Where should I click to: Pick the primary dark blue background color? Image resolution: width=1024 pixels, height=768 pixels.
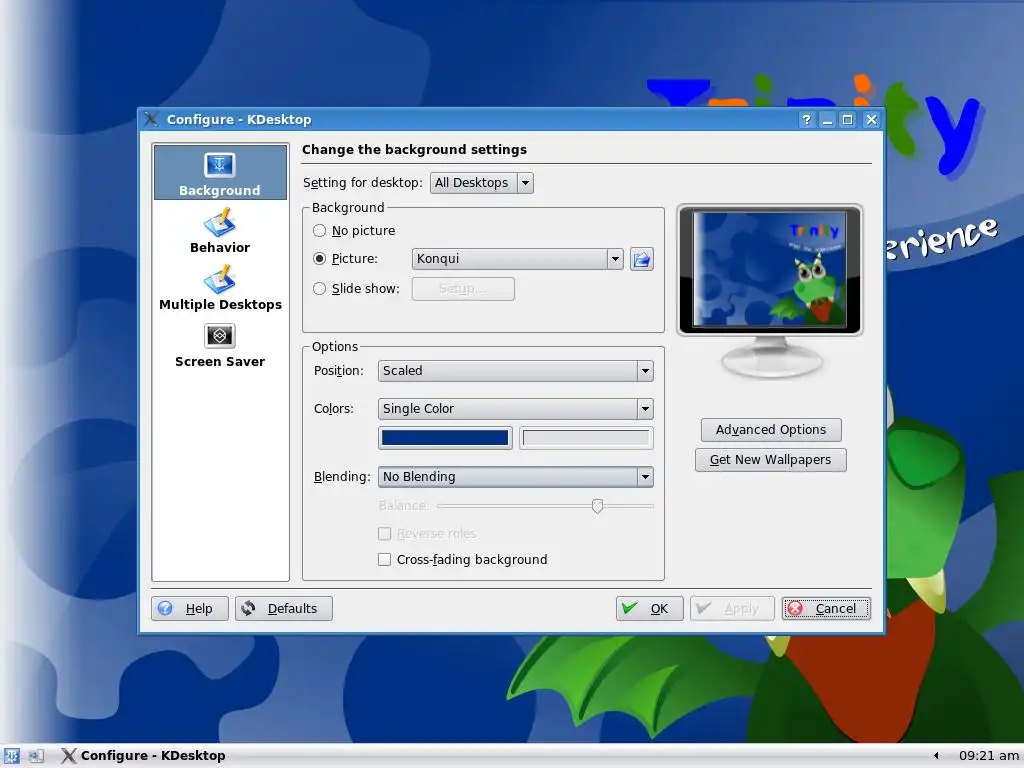[x=445, y=438]
